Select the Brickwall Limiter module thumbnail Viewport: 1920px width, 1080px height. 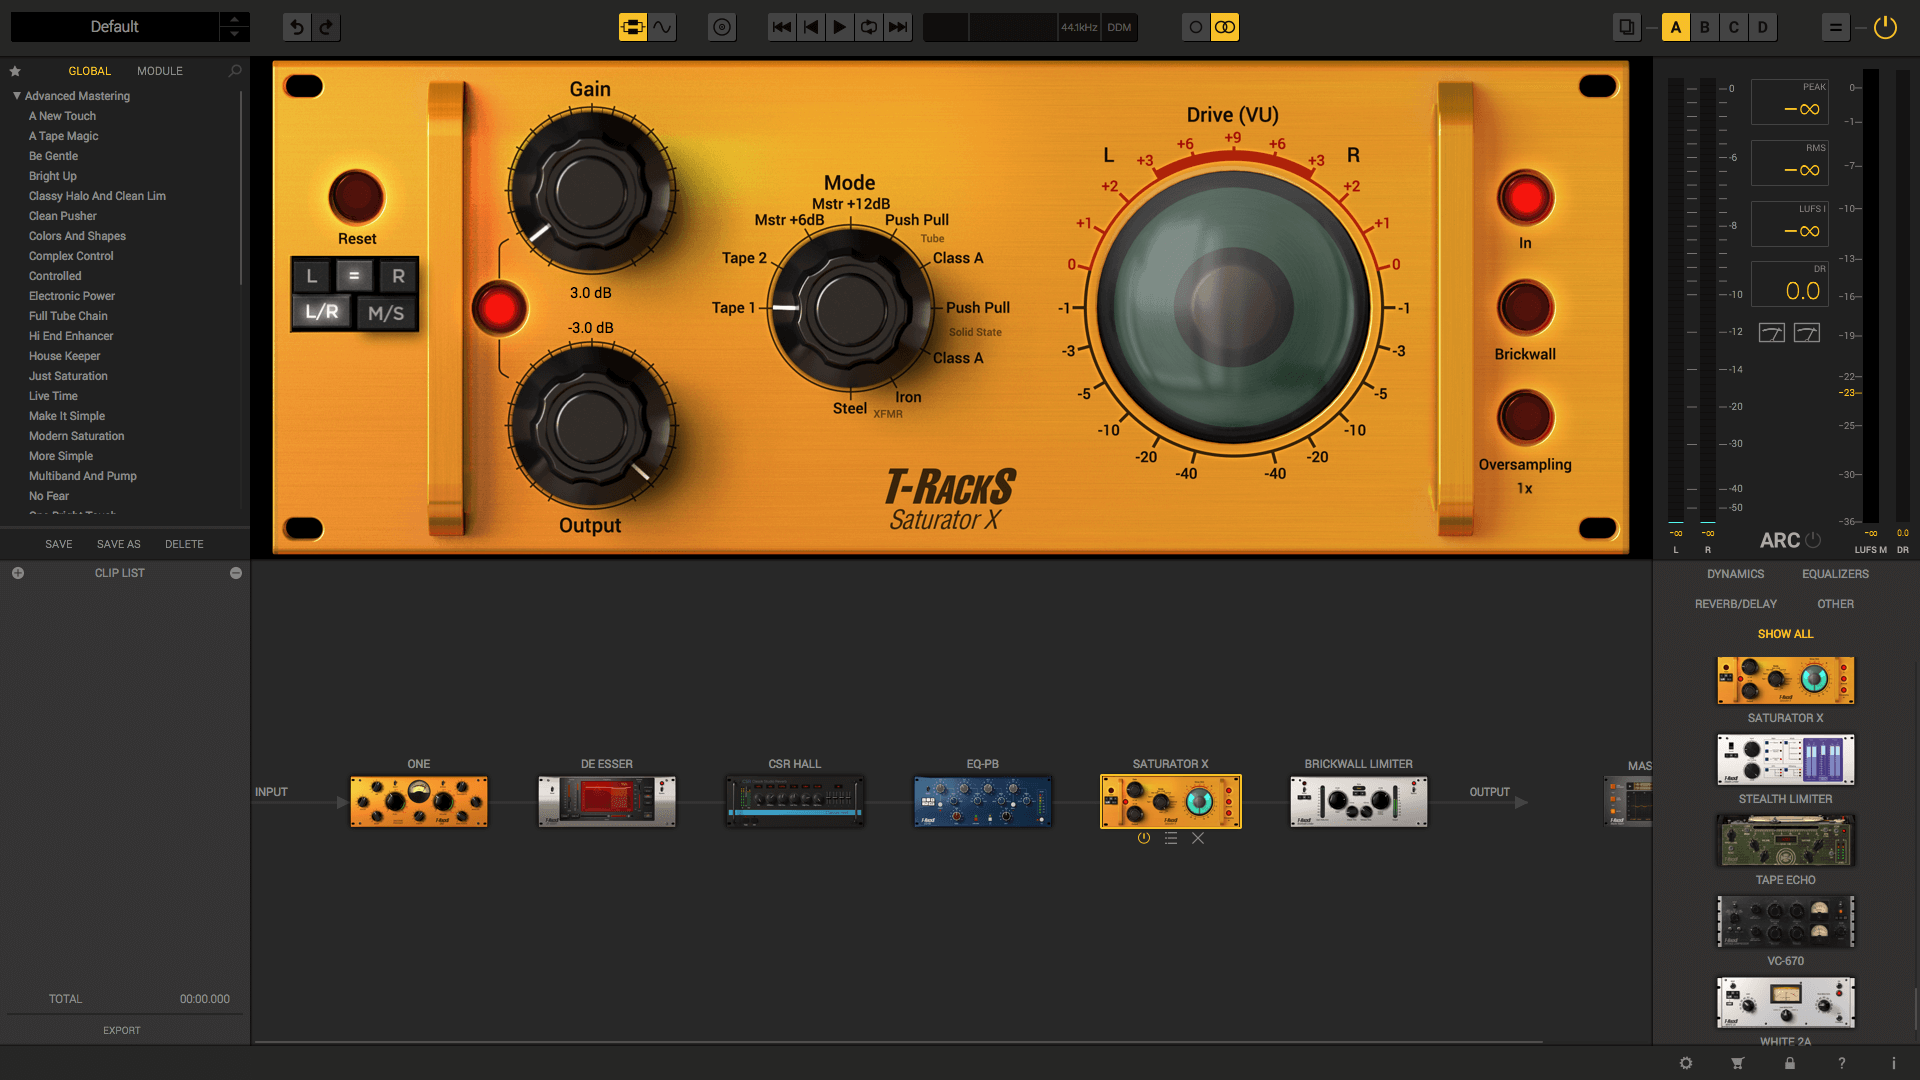(x=1359, y=802)
